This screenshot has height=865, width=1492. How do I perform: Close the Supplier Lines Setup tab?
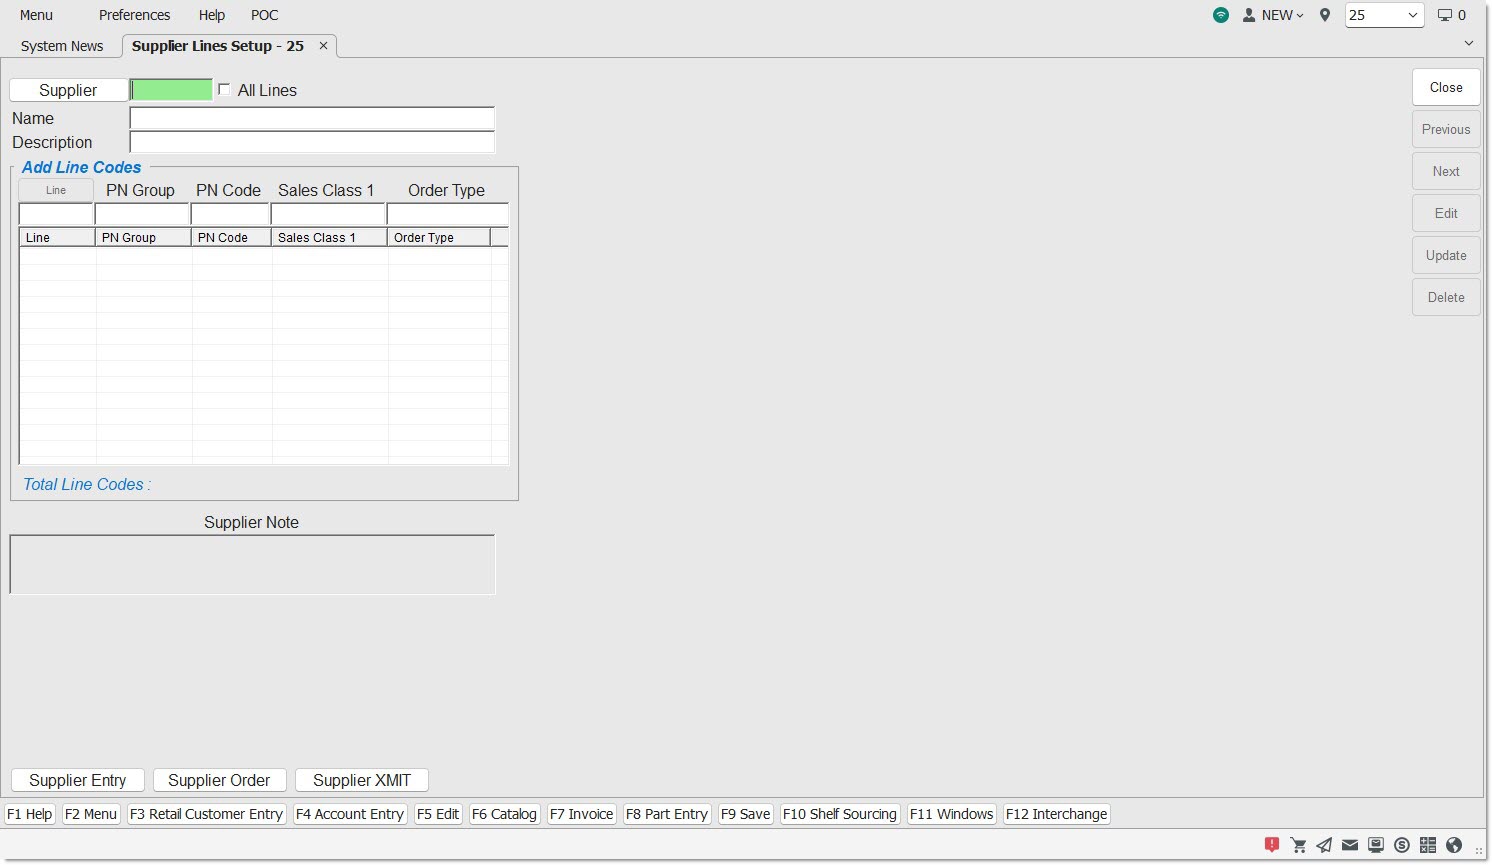(323, 46)
